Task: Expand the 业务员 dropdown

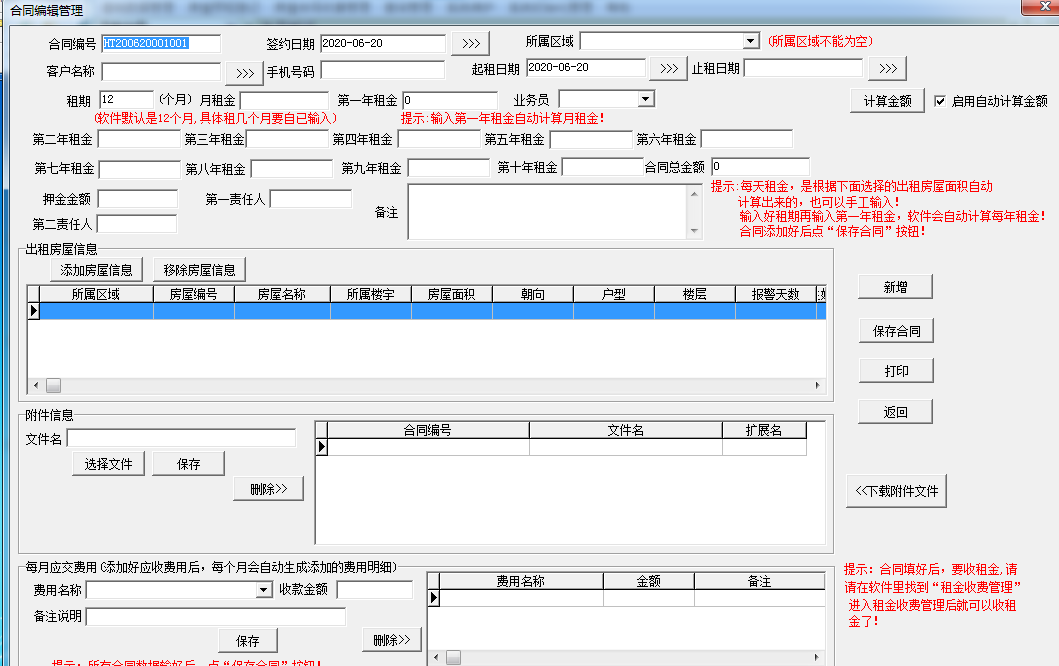Action: click(646, 99)
